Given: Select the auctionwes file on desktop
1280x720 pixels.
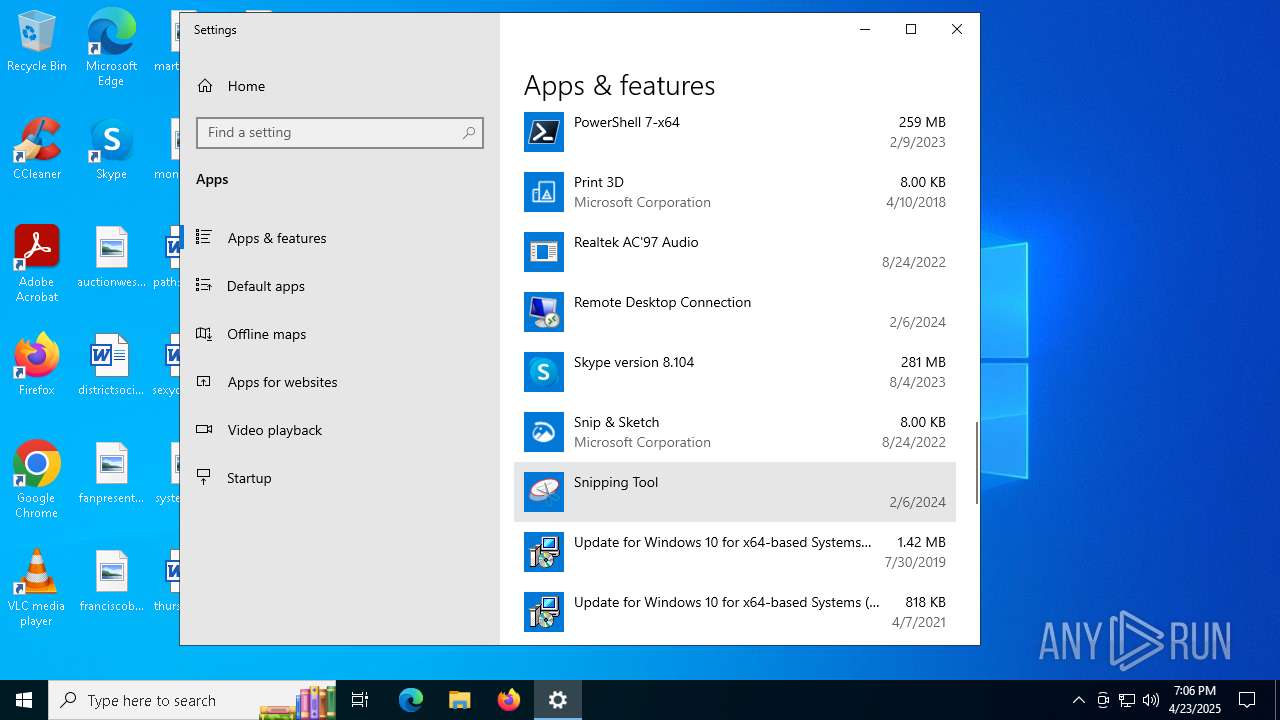Looking at the screenshot, I should (111, 257).
